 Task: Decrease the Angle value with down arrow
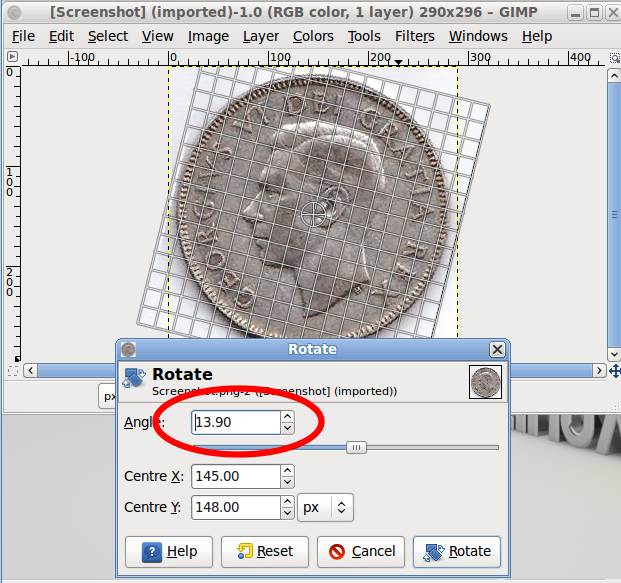288,428
